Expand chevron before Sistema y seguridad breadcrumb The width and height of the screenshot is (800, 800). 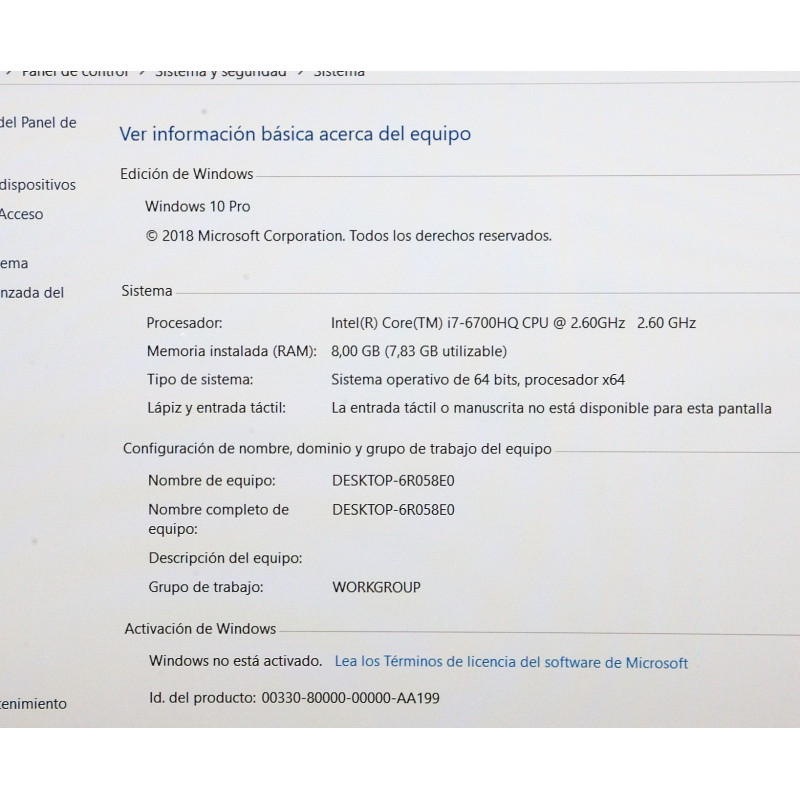pos(143,73)
